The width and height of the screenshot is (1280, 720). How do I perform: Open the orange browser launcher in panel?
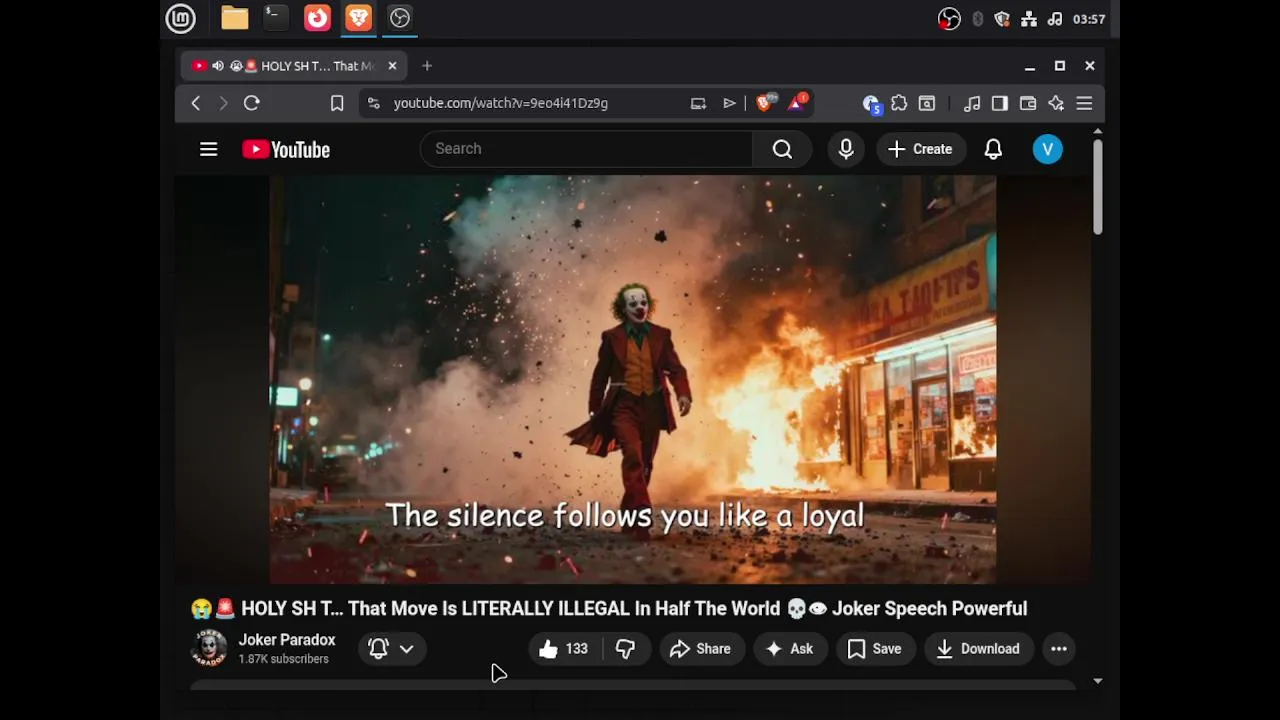coord(317,18)
